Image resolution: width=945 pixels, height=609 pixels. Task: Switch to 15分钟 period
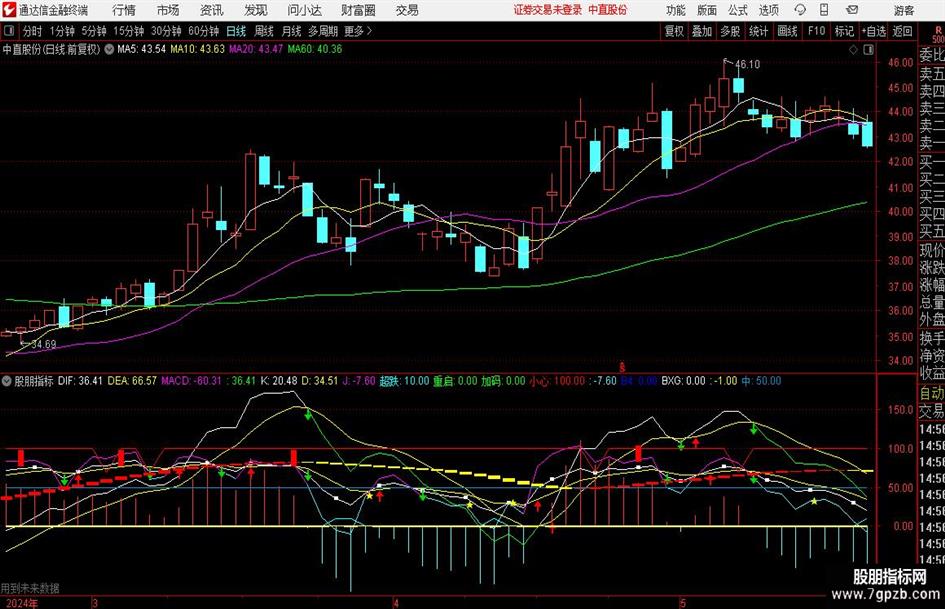tap(129, 31)
